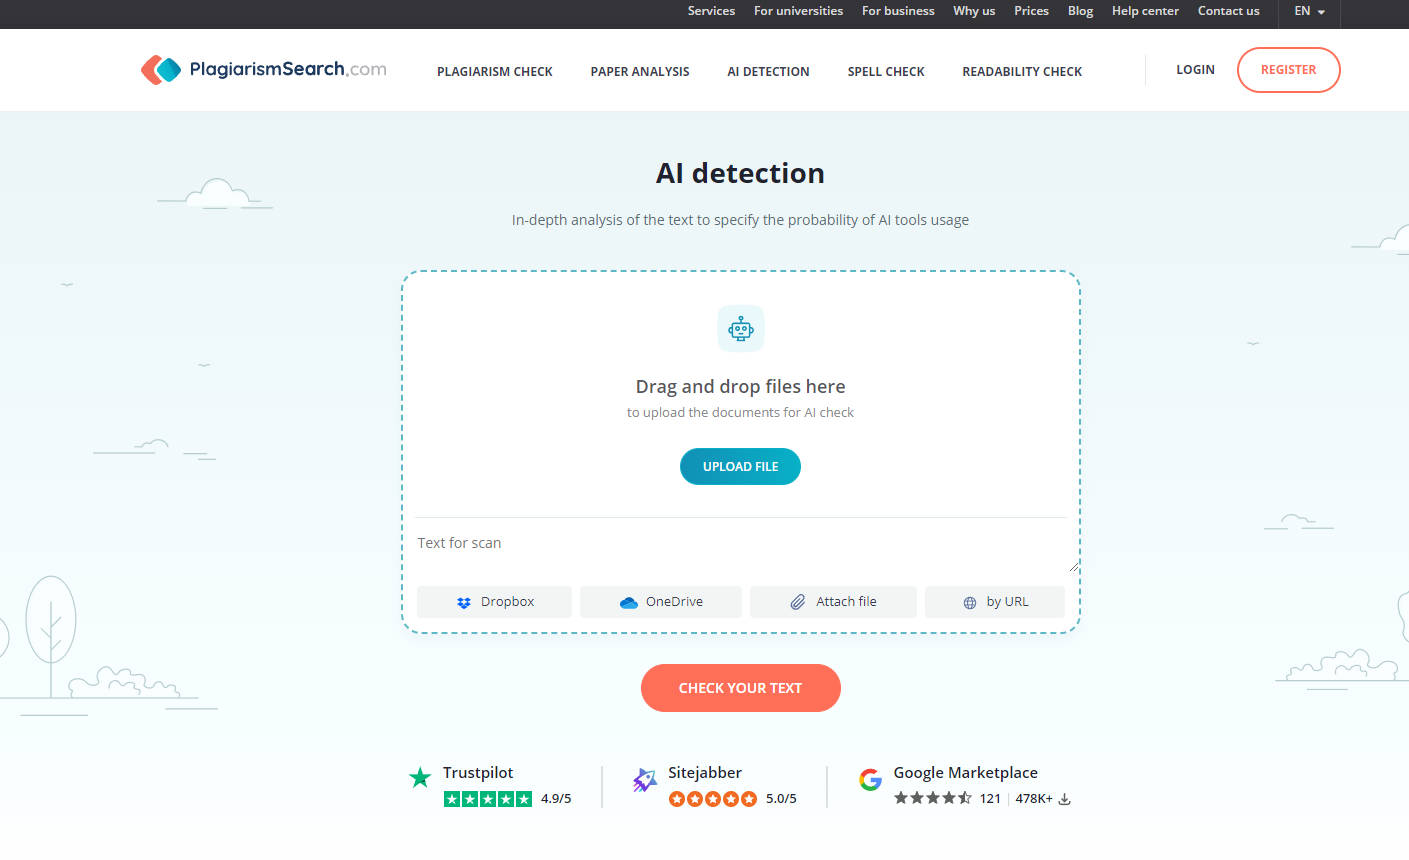Click the robot icon above drag-and-drop area
This screenshot has height=860, width=1409.
click(x=740, y=328)
